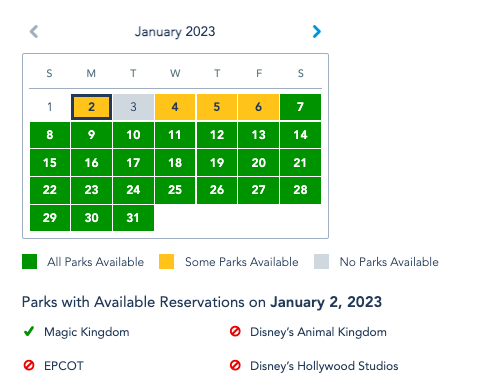Screen dimensions: 490x387
Task: Click the January 2023 month heading
Action: coord(175,32)
